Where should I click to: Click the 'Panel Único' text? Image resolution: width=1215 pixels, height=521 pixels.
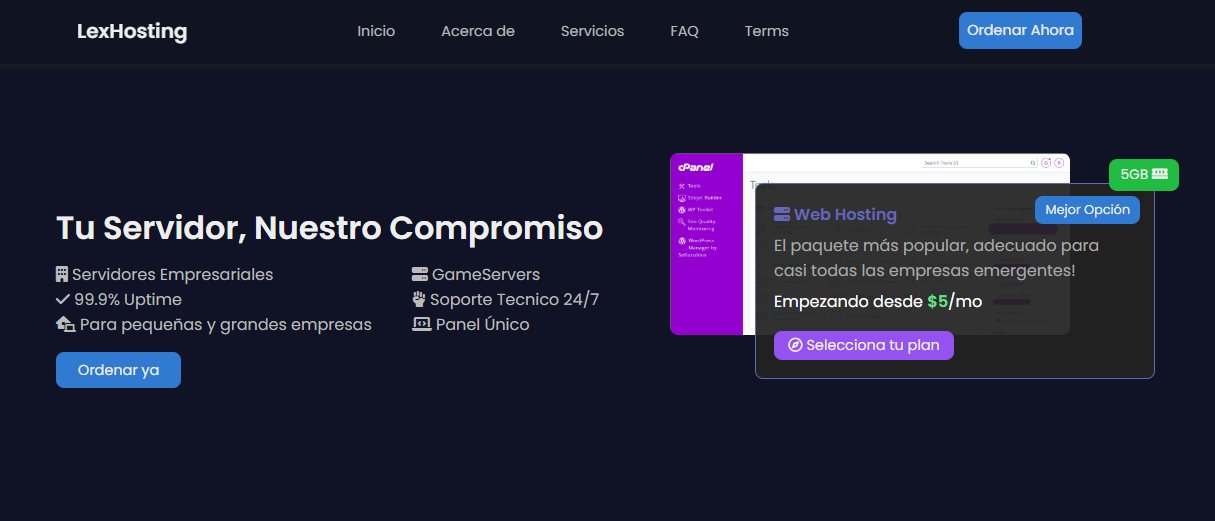tap(483, 324)
